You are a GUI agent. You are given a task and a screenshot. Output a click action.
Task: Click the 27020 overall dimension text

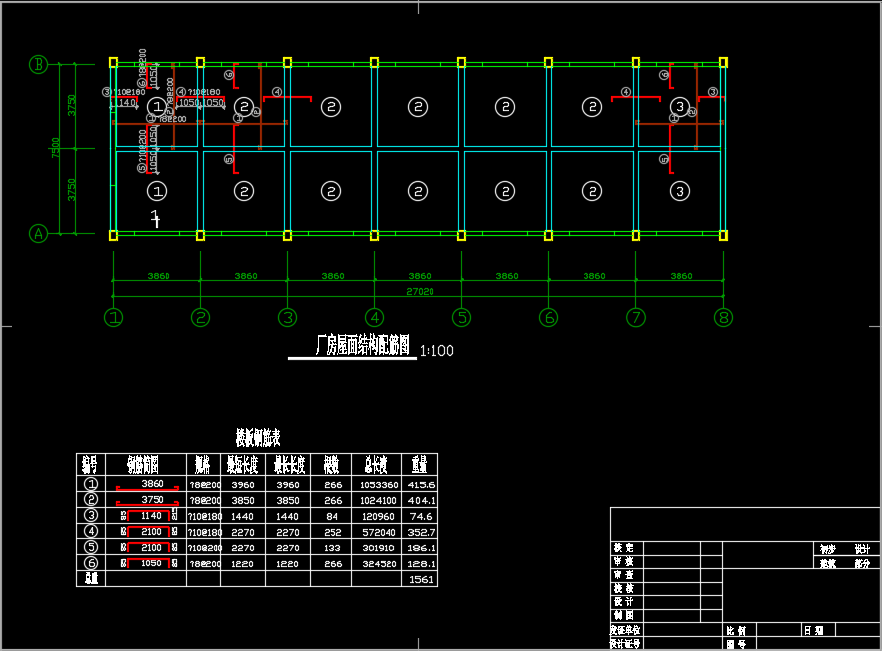(419, 291)
